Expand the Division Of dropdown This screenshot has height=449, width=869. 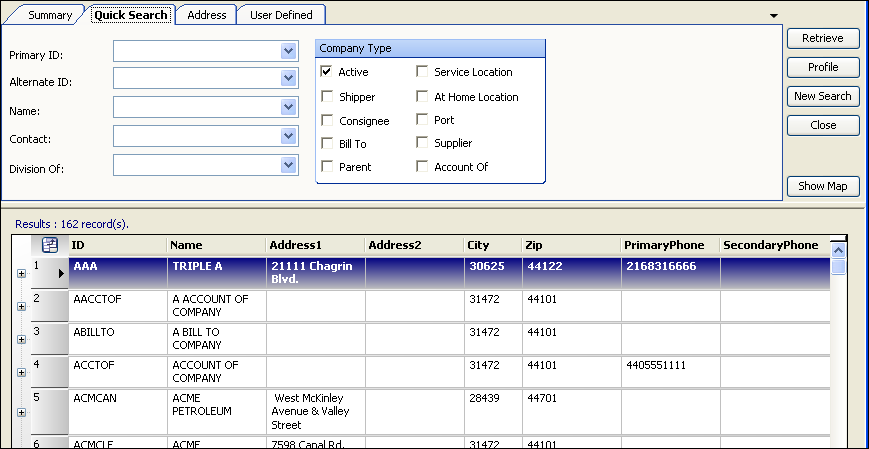coord(289,164)
